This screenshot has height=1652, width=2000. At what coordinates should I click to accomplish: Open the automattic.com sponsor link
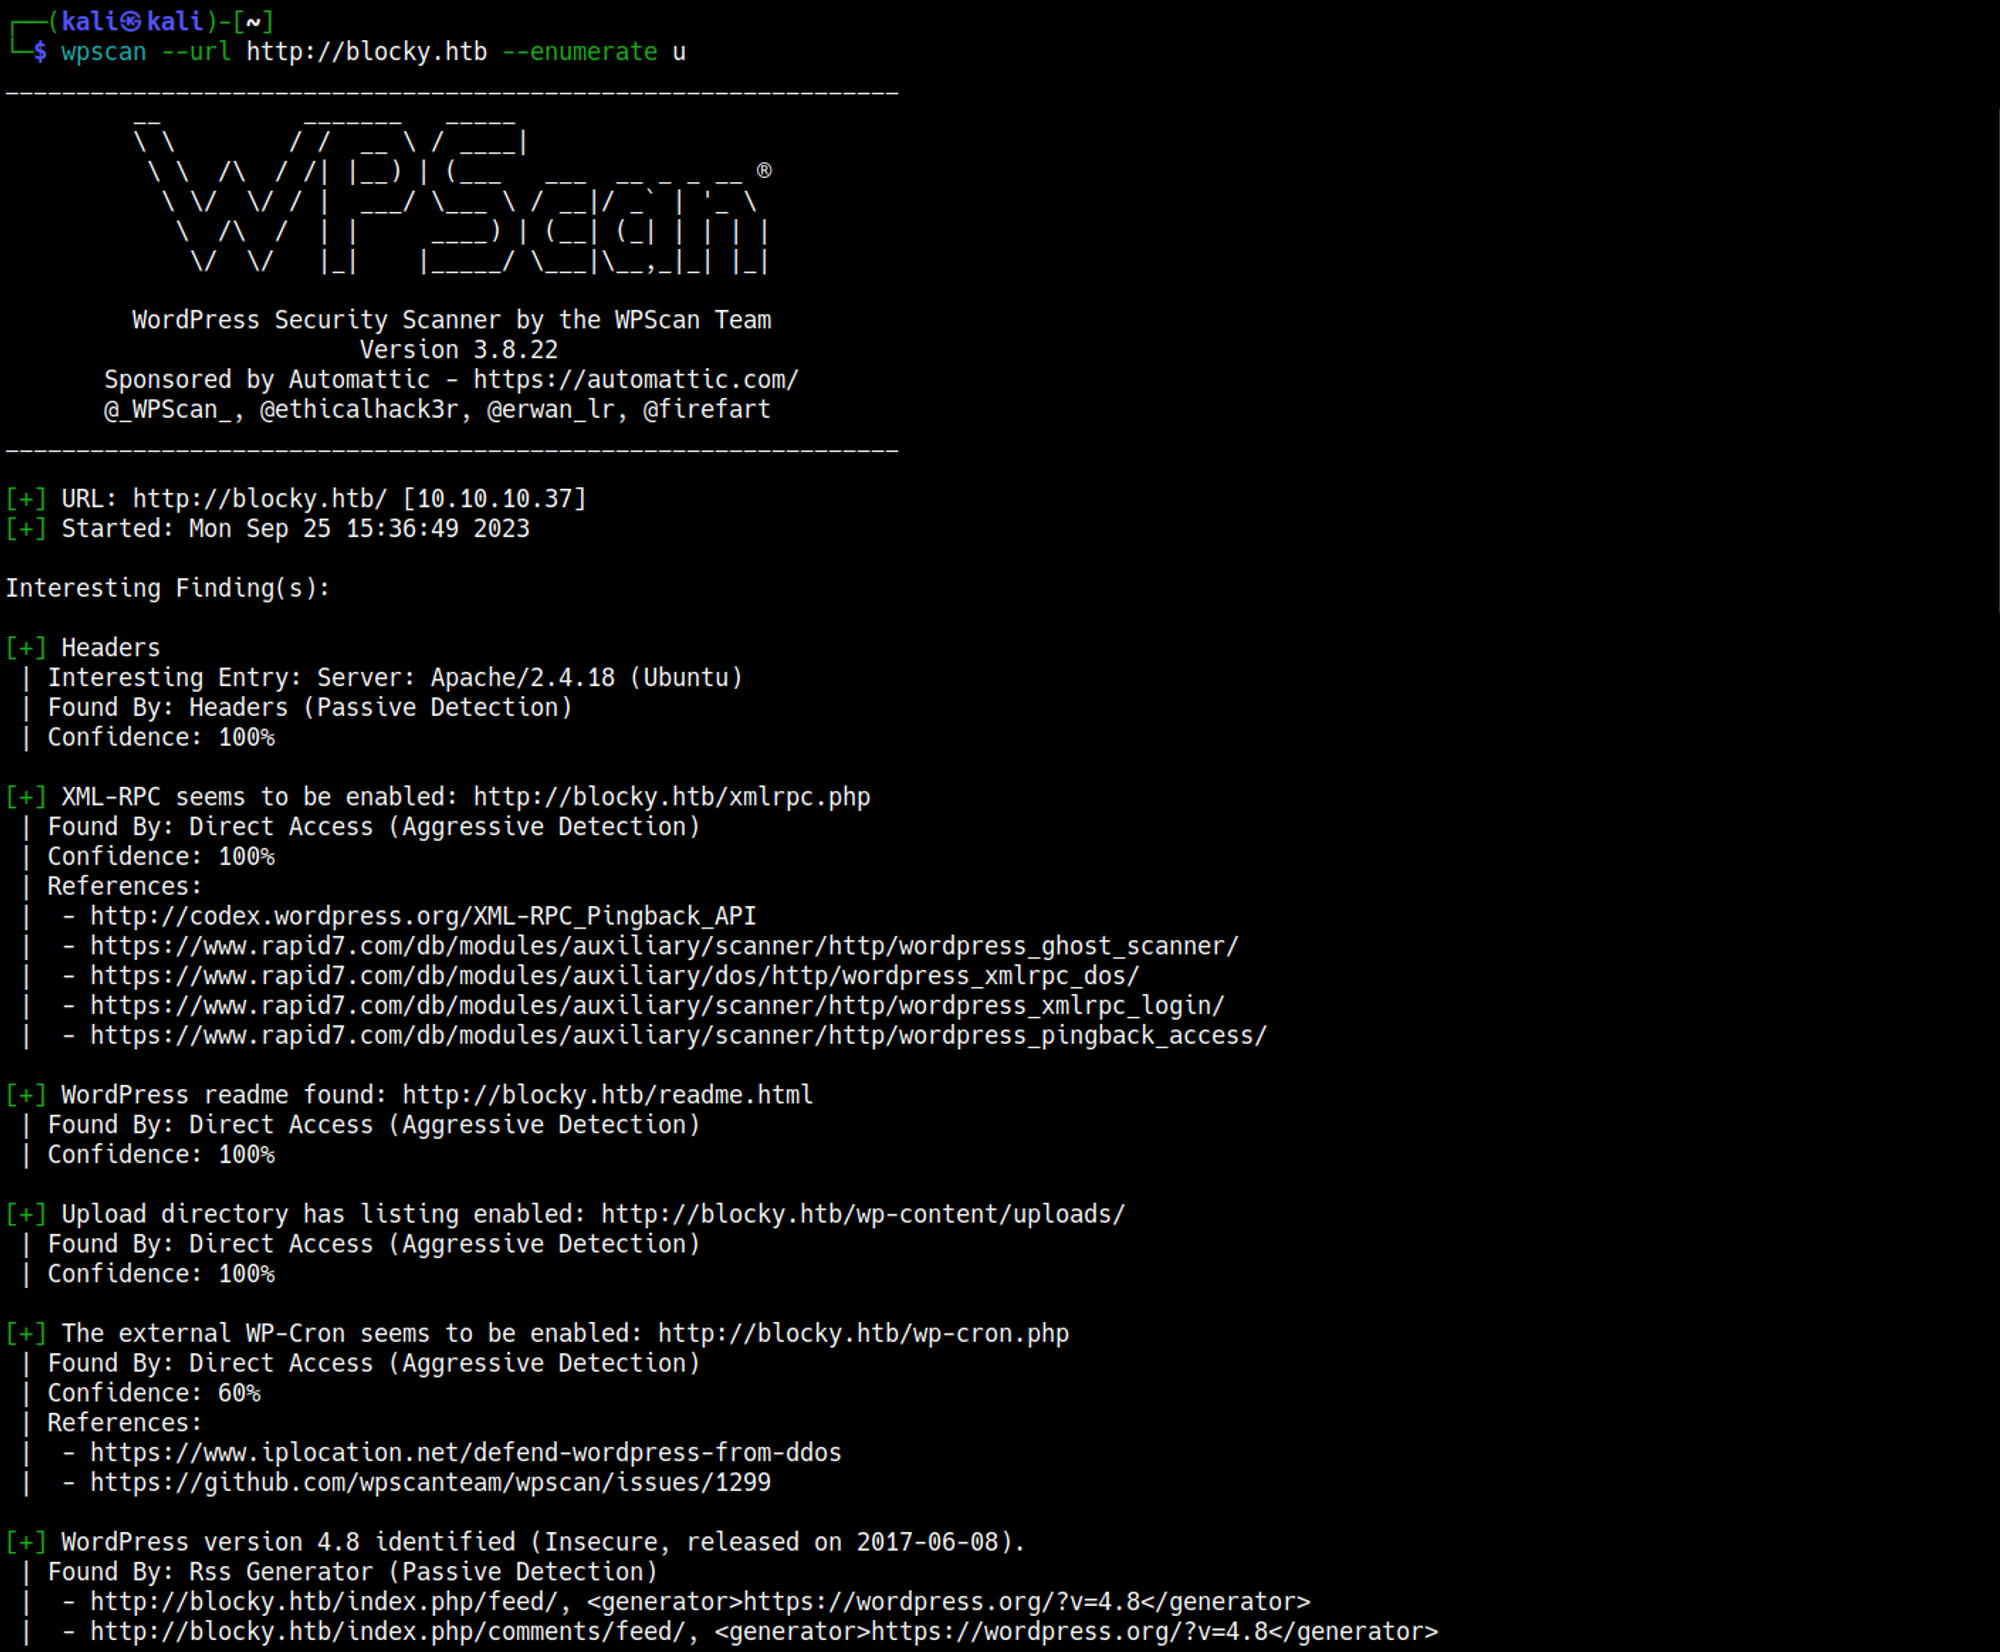point(635,380)
